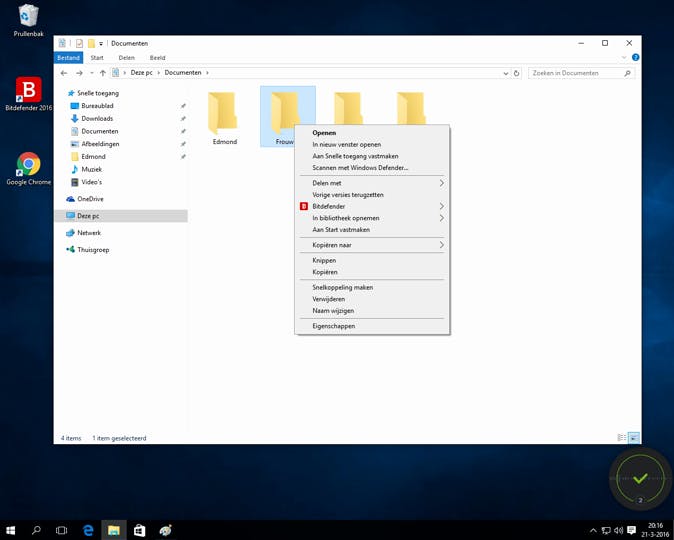Screen dimensions: 674x540
Task: Open the Prullenbak recycle bin icon
Action: [x=28, y=16]
